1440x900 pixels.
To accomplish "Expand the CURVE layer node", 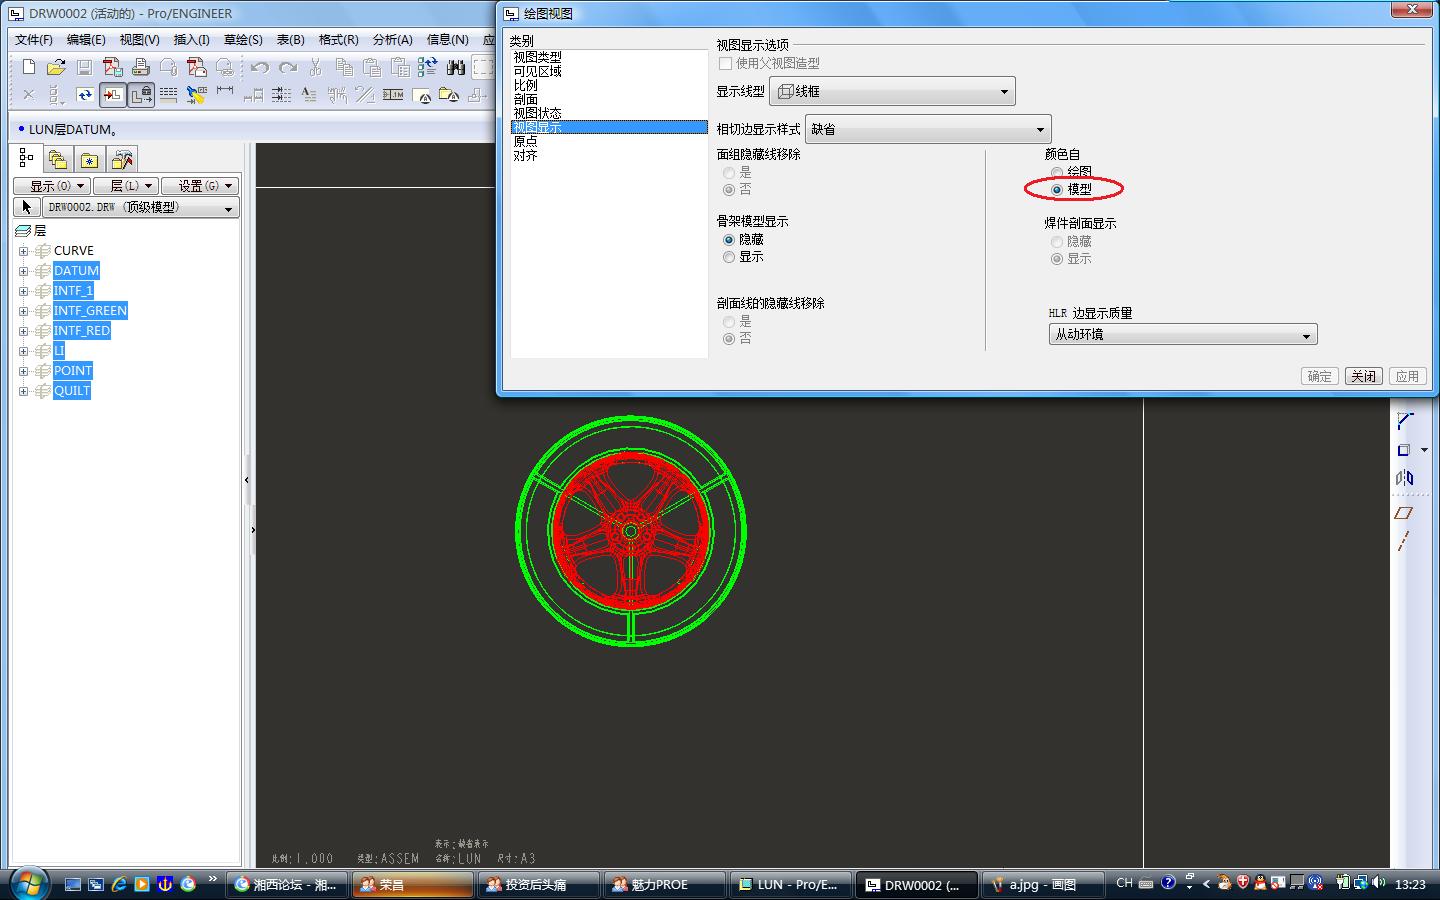I will [x=23, y=251].
